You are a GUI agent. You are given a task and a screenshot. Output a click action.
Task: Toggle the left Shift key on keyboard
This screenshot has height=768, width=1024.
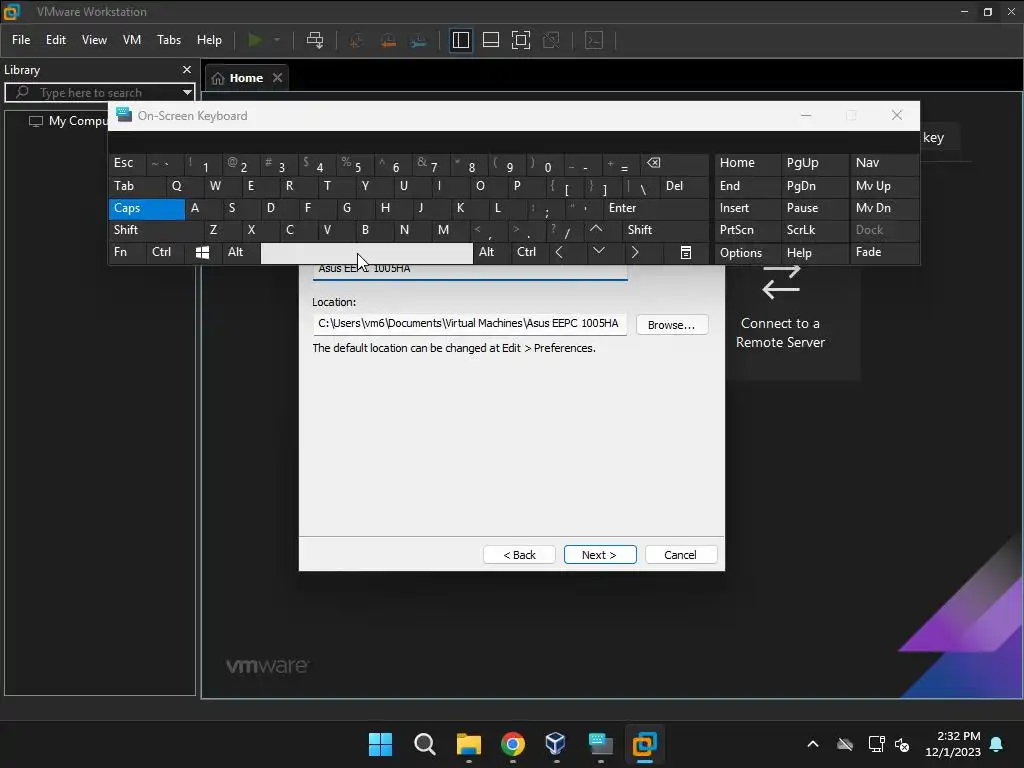coord(155,230)
